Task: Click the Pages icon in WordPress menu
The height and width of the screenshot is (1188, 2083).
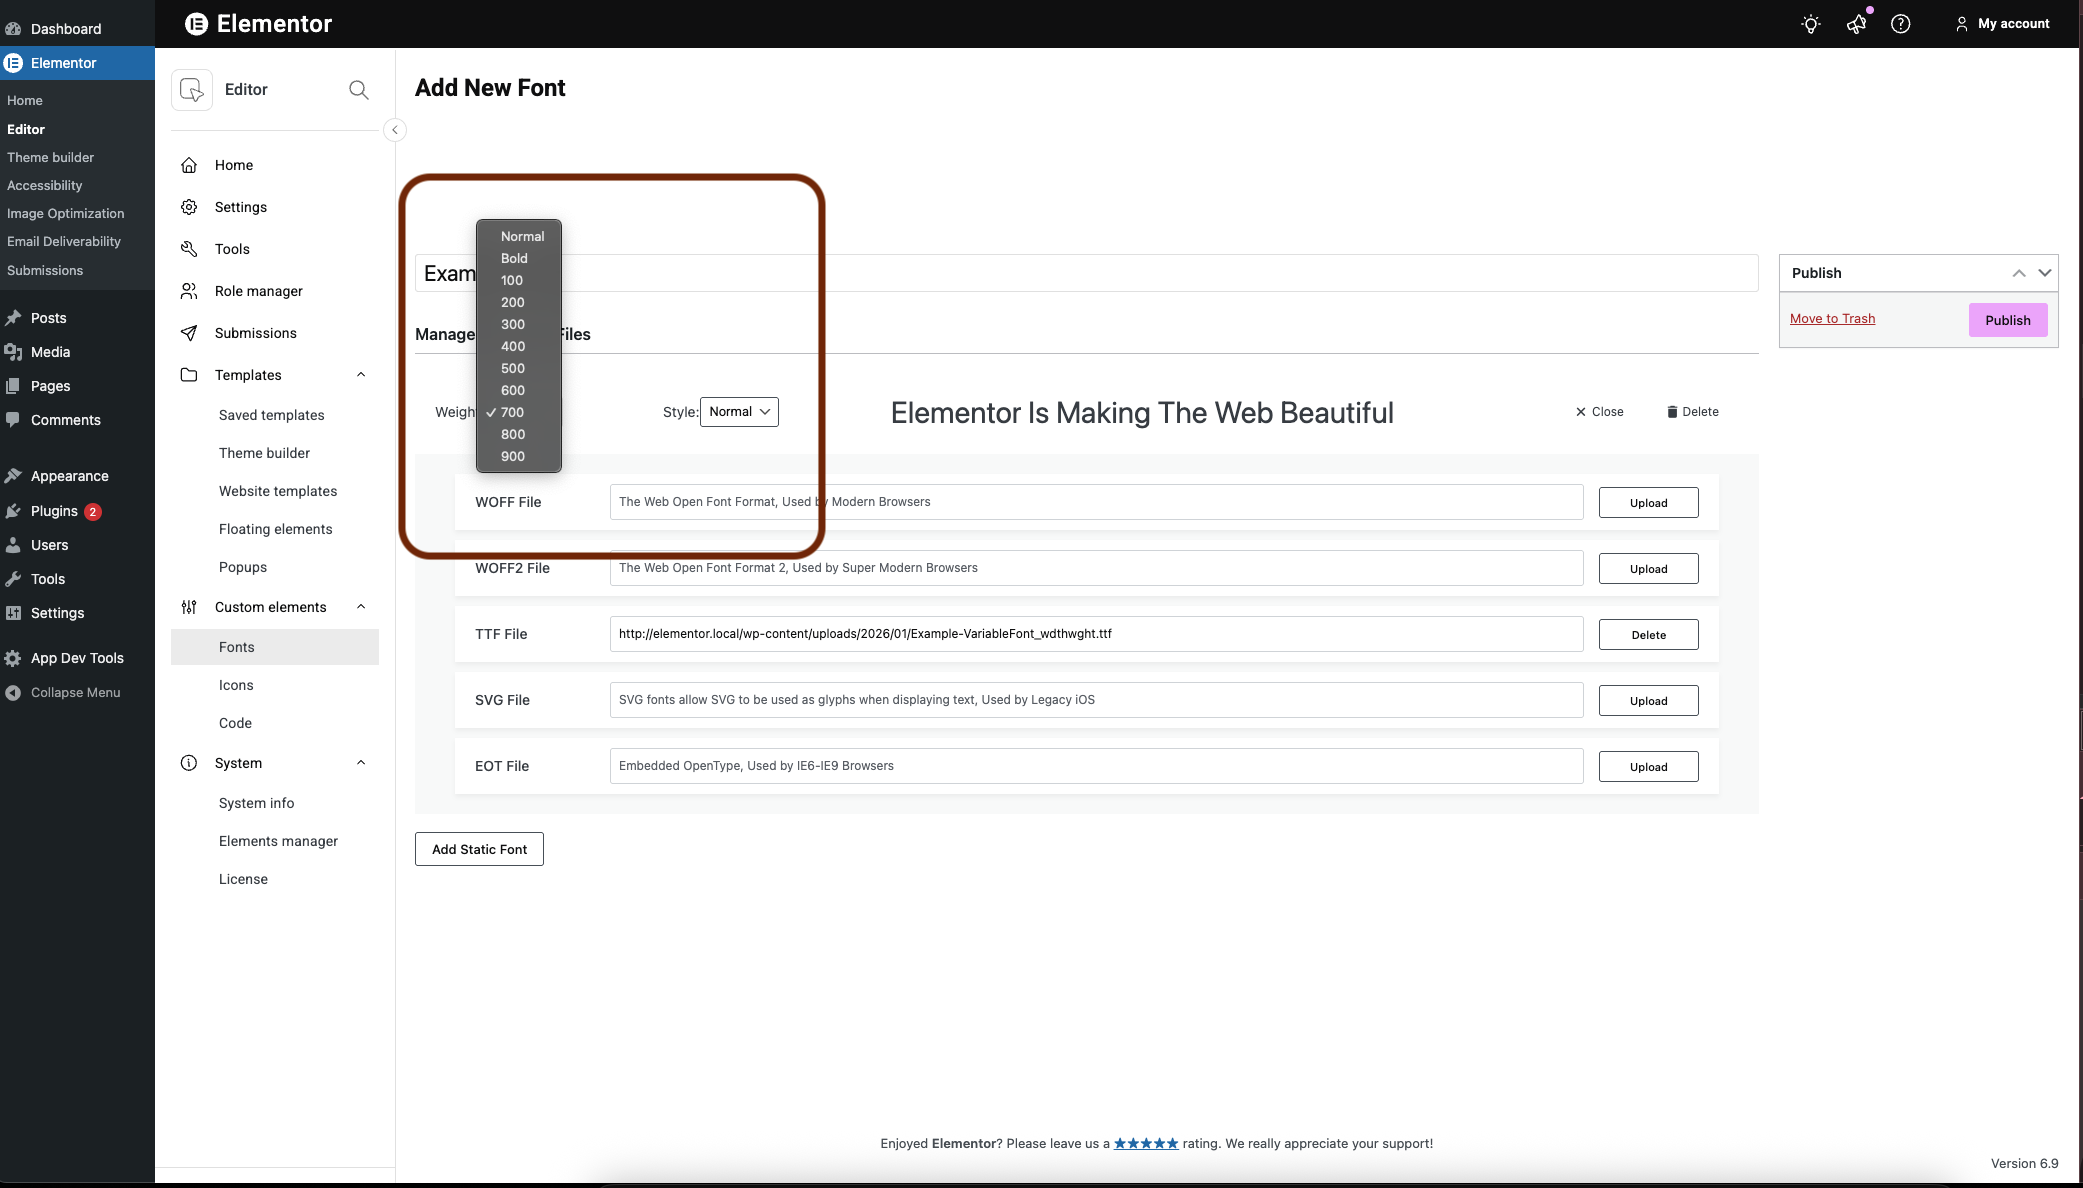Action: [13, 386]
